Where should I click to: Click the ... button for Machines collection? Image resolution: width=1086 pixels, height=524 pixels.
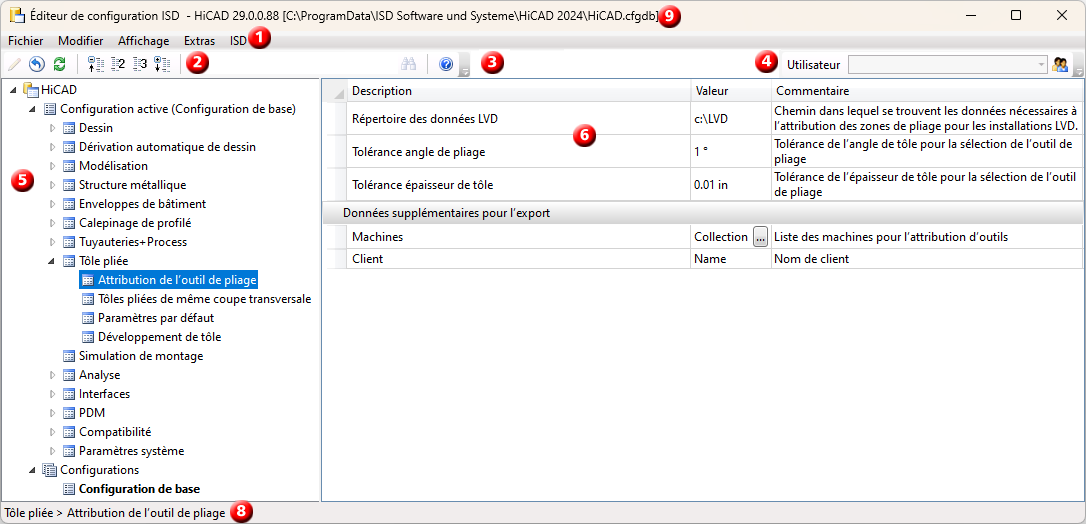760,237
